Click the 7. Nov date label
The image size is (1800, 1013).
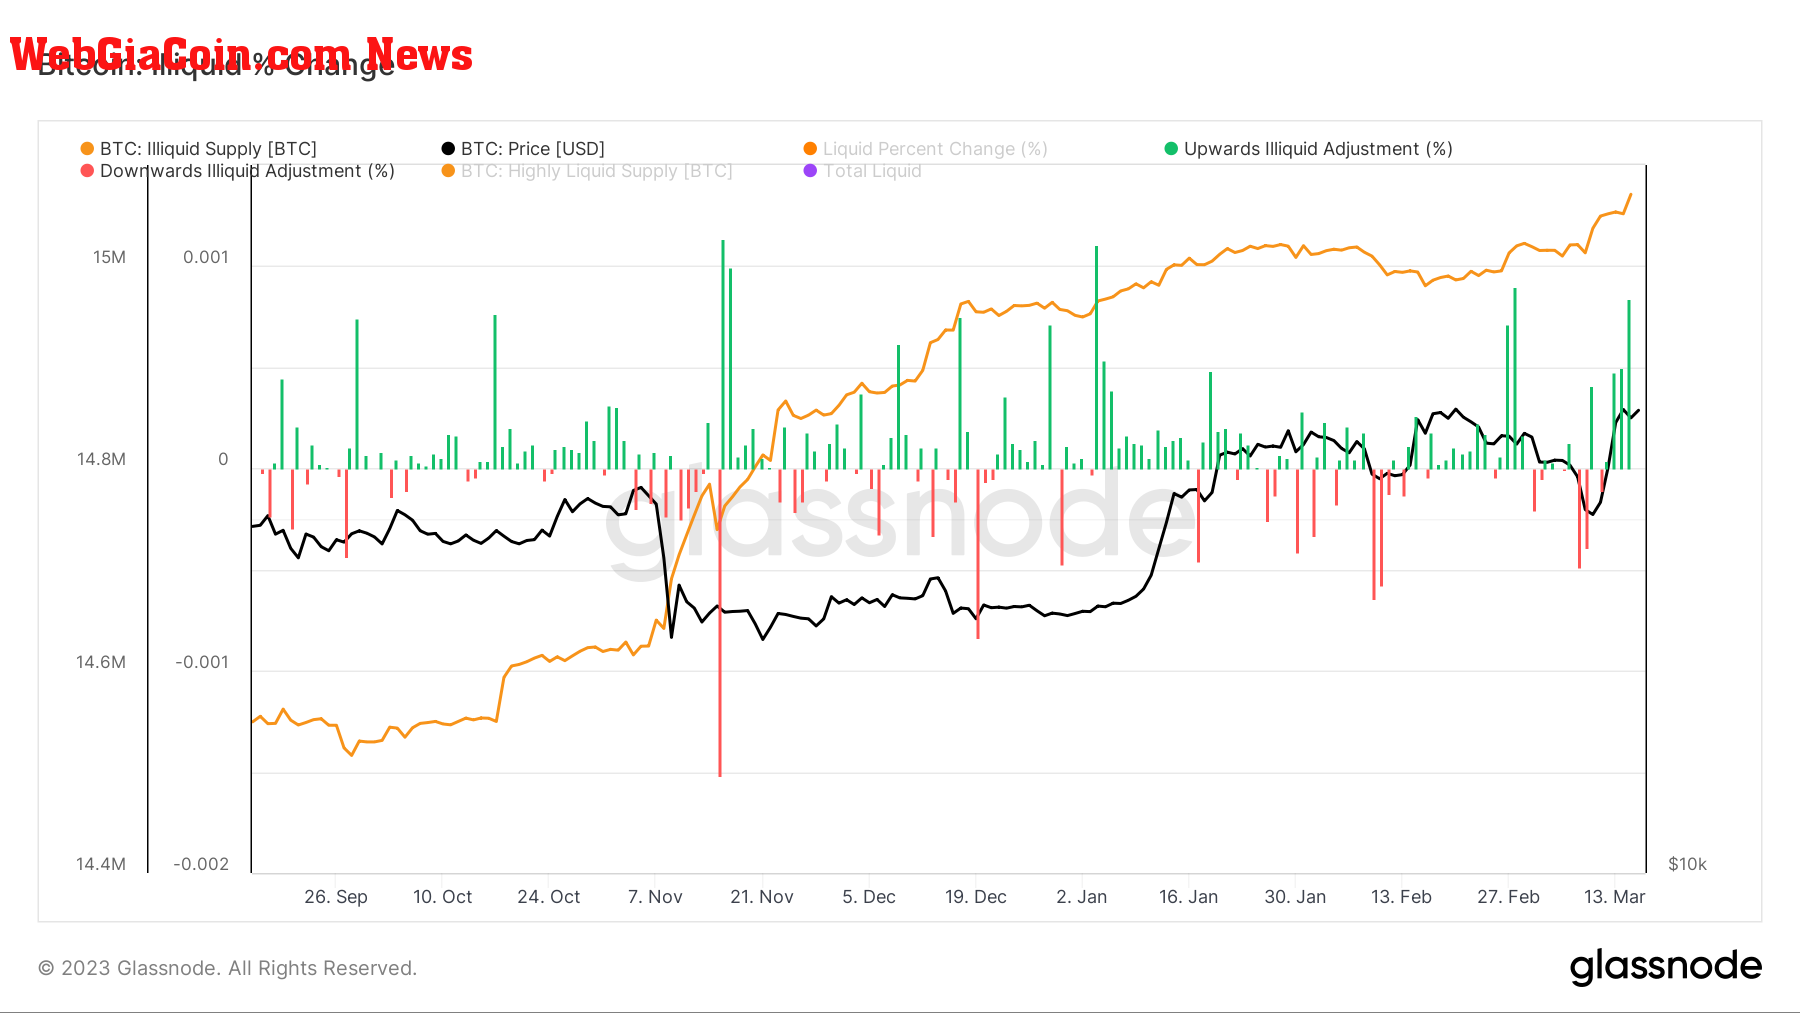655,897
